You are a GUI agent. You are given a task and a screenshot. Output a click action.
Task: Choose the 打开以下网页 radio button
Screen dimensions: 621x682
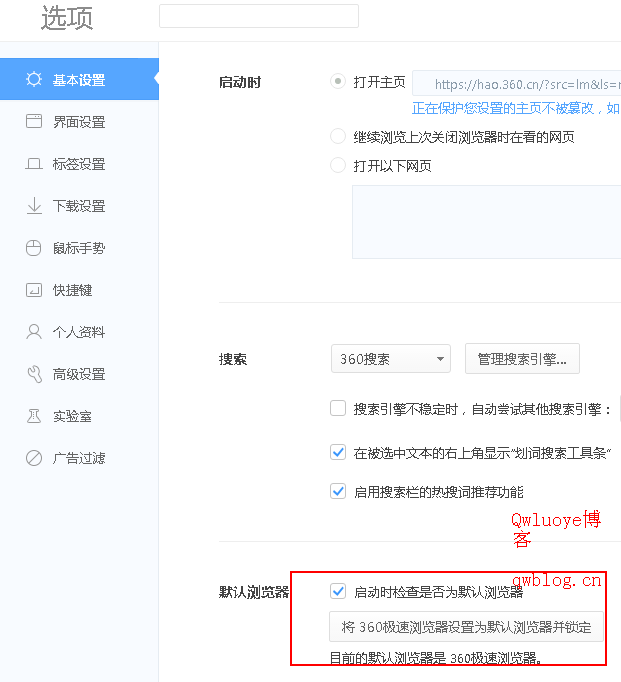tap(338, 166)
